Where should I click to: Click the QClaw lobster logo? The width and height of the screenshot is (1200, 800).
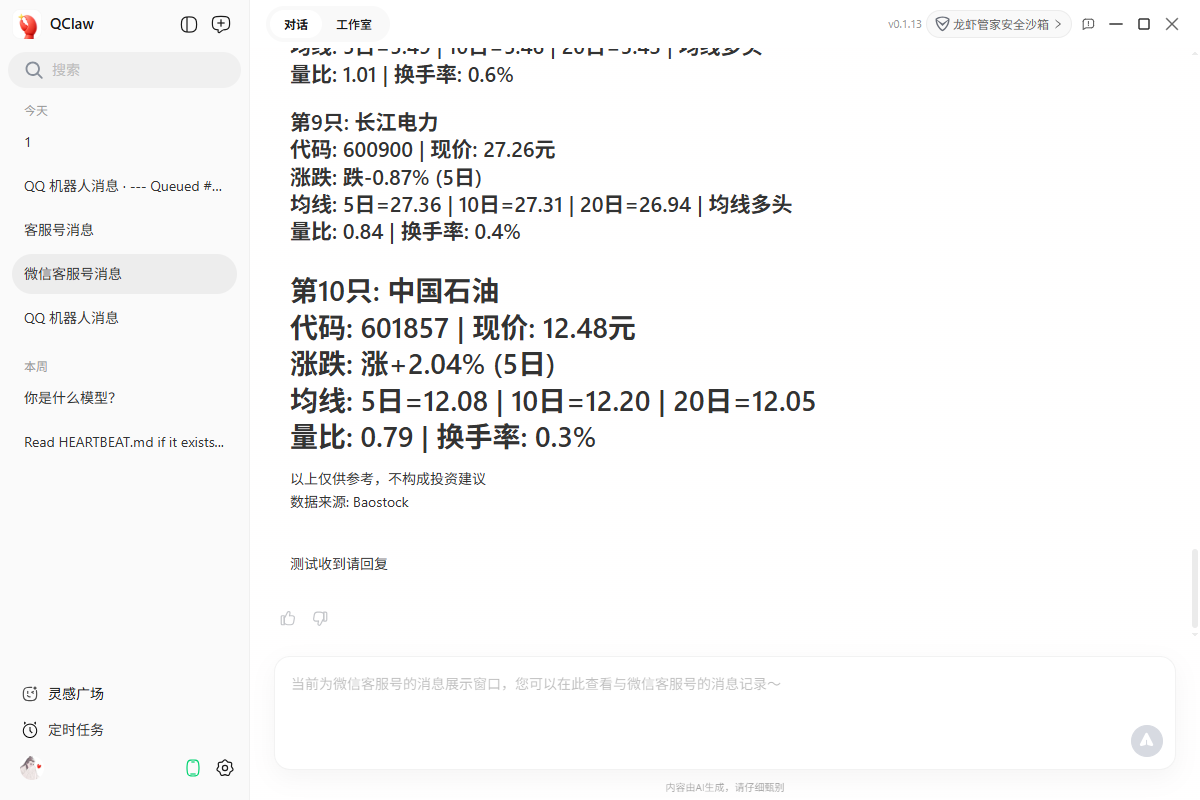point(28,25)
